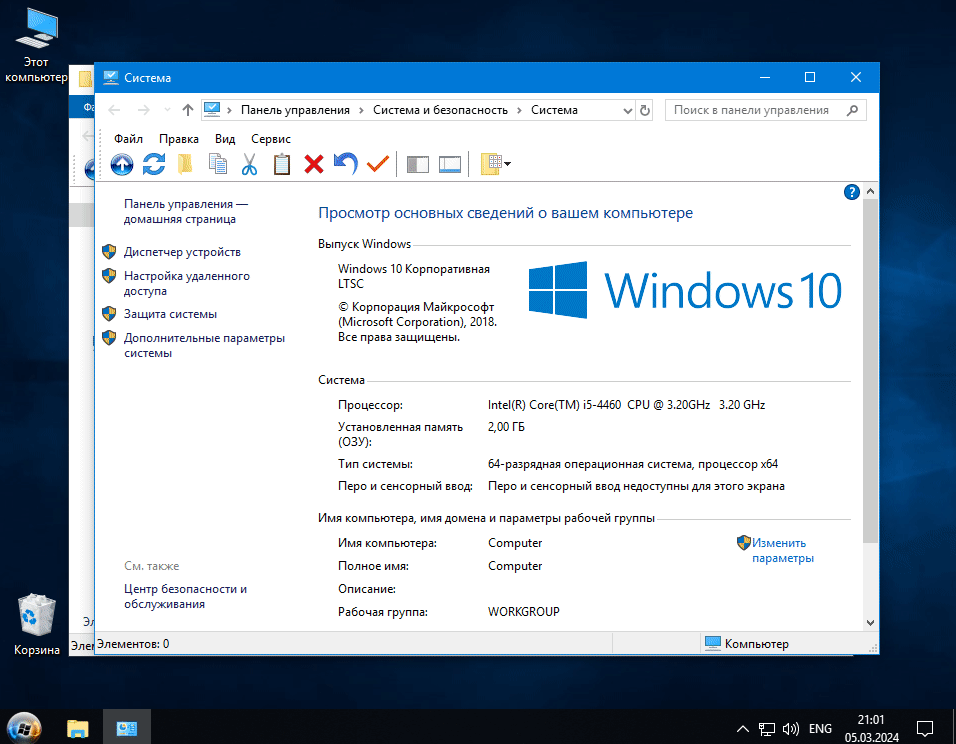Open Диспетчер устройств link
This screenshot has width=956, height=744.
coord(182,252)
